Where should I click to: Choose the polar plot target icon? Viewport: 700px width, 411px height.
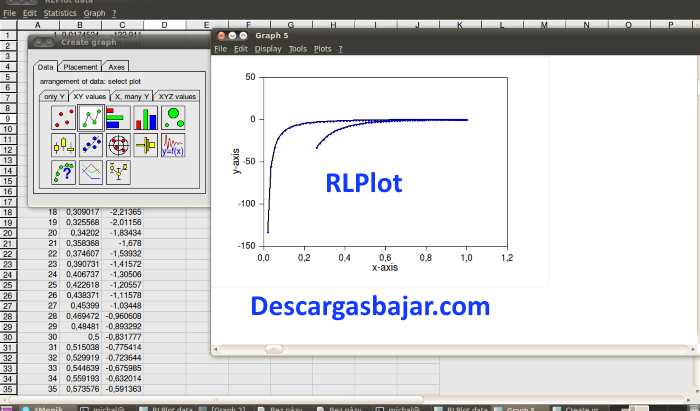(118, 145)
